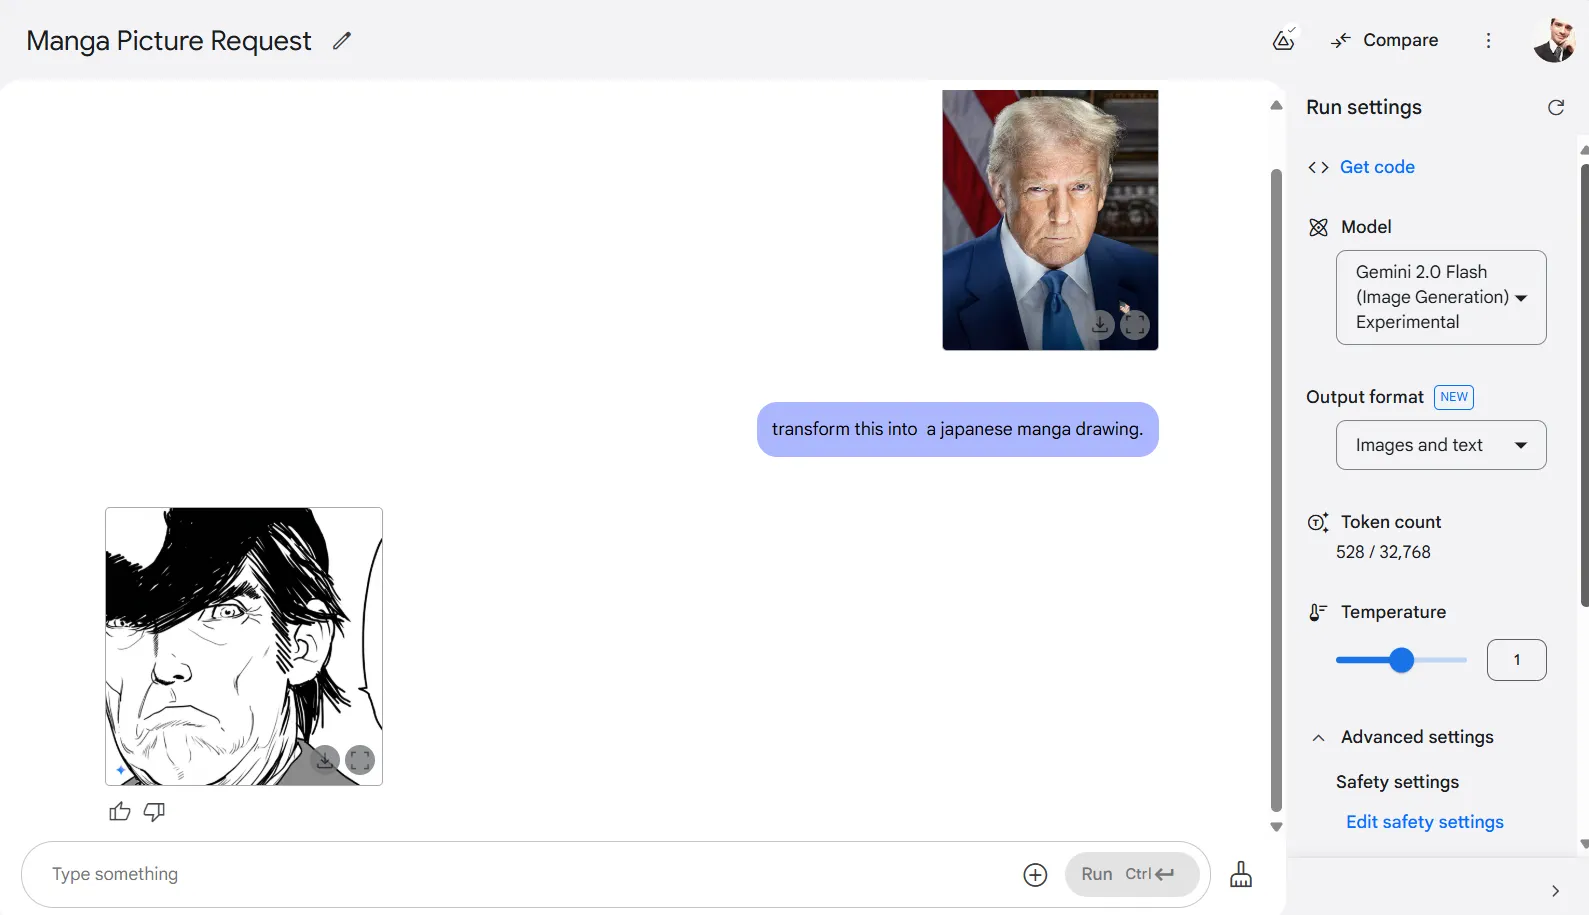Open the Output format dropdown
Viewport: 1589px width, 915px height.
coord(1440,445)
